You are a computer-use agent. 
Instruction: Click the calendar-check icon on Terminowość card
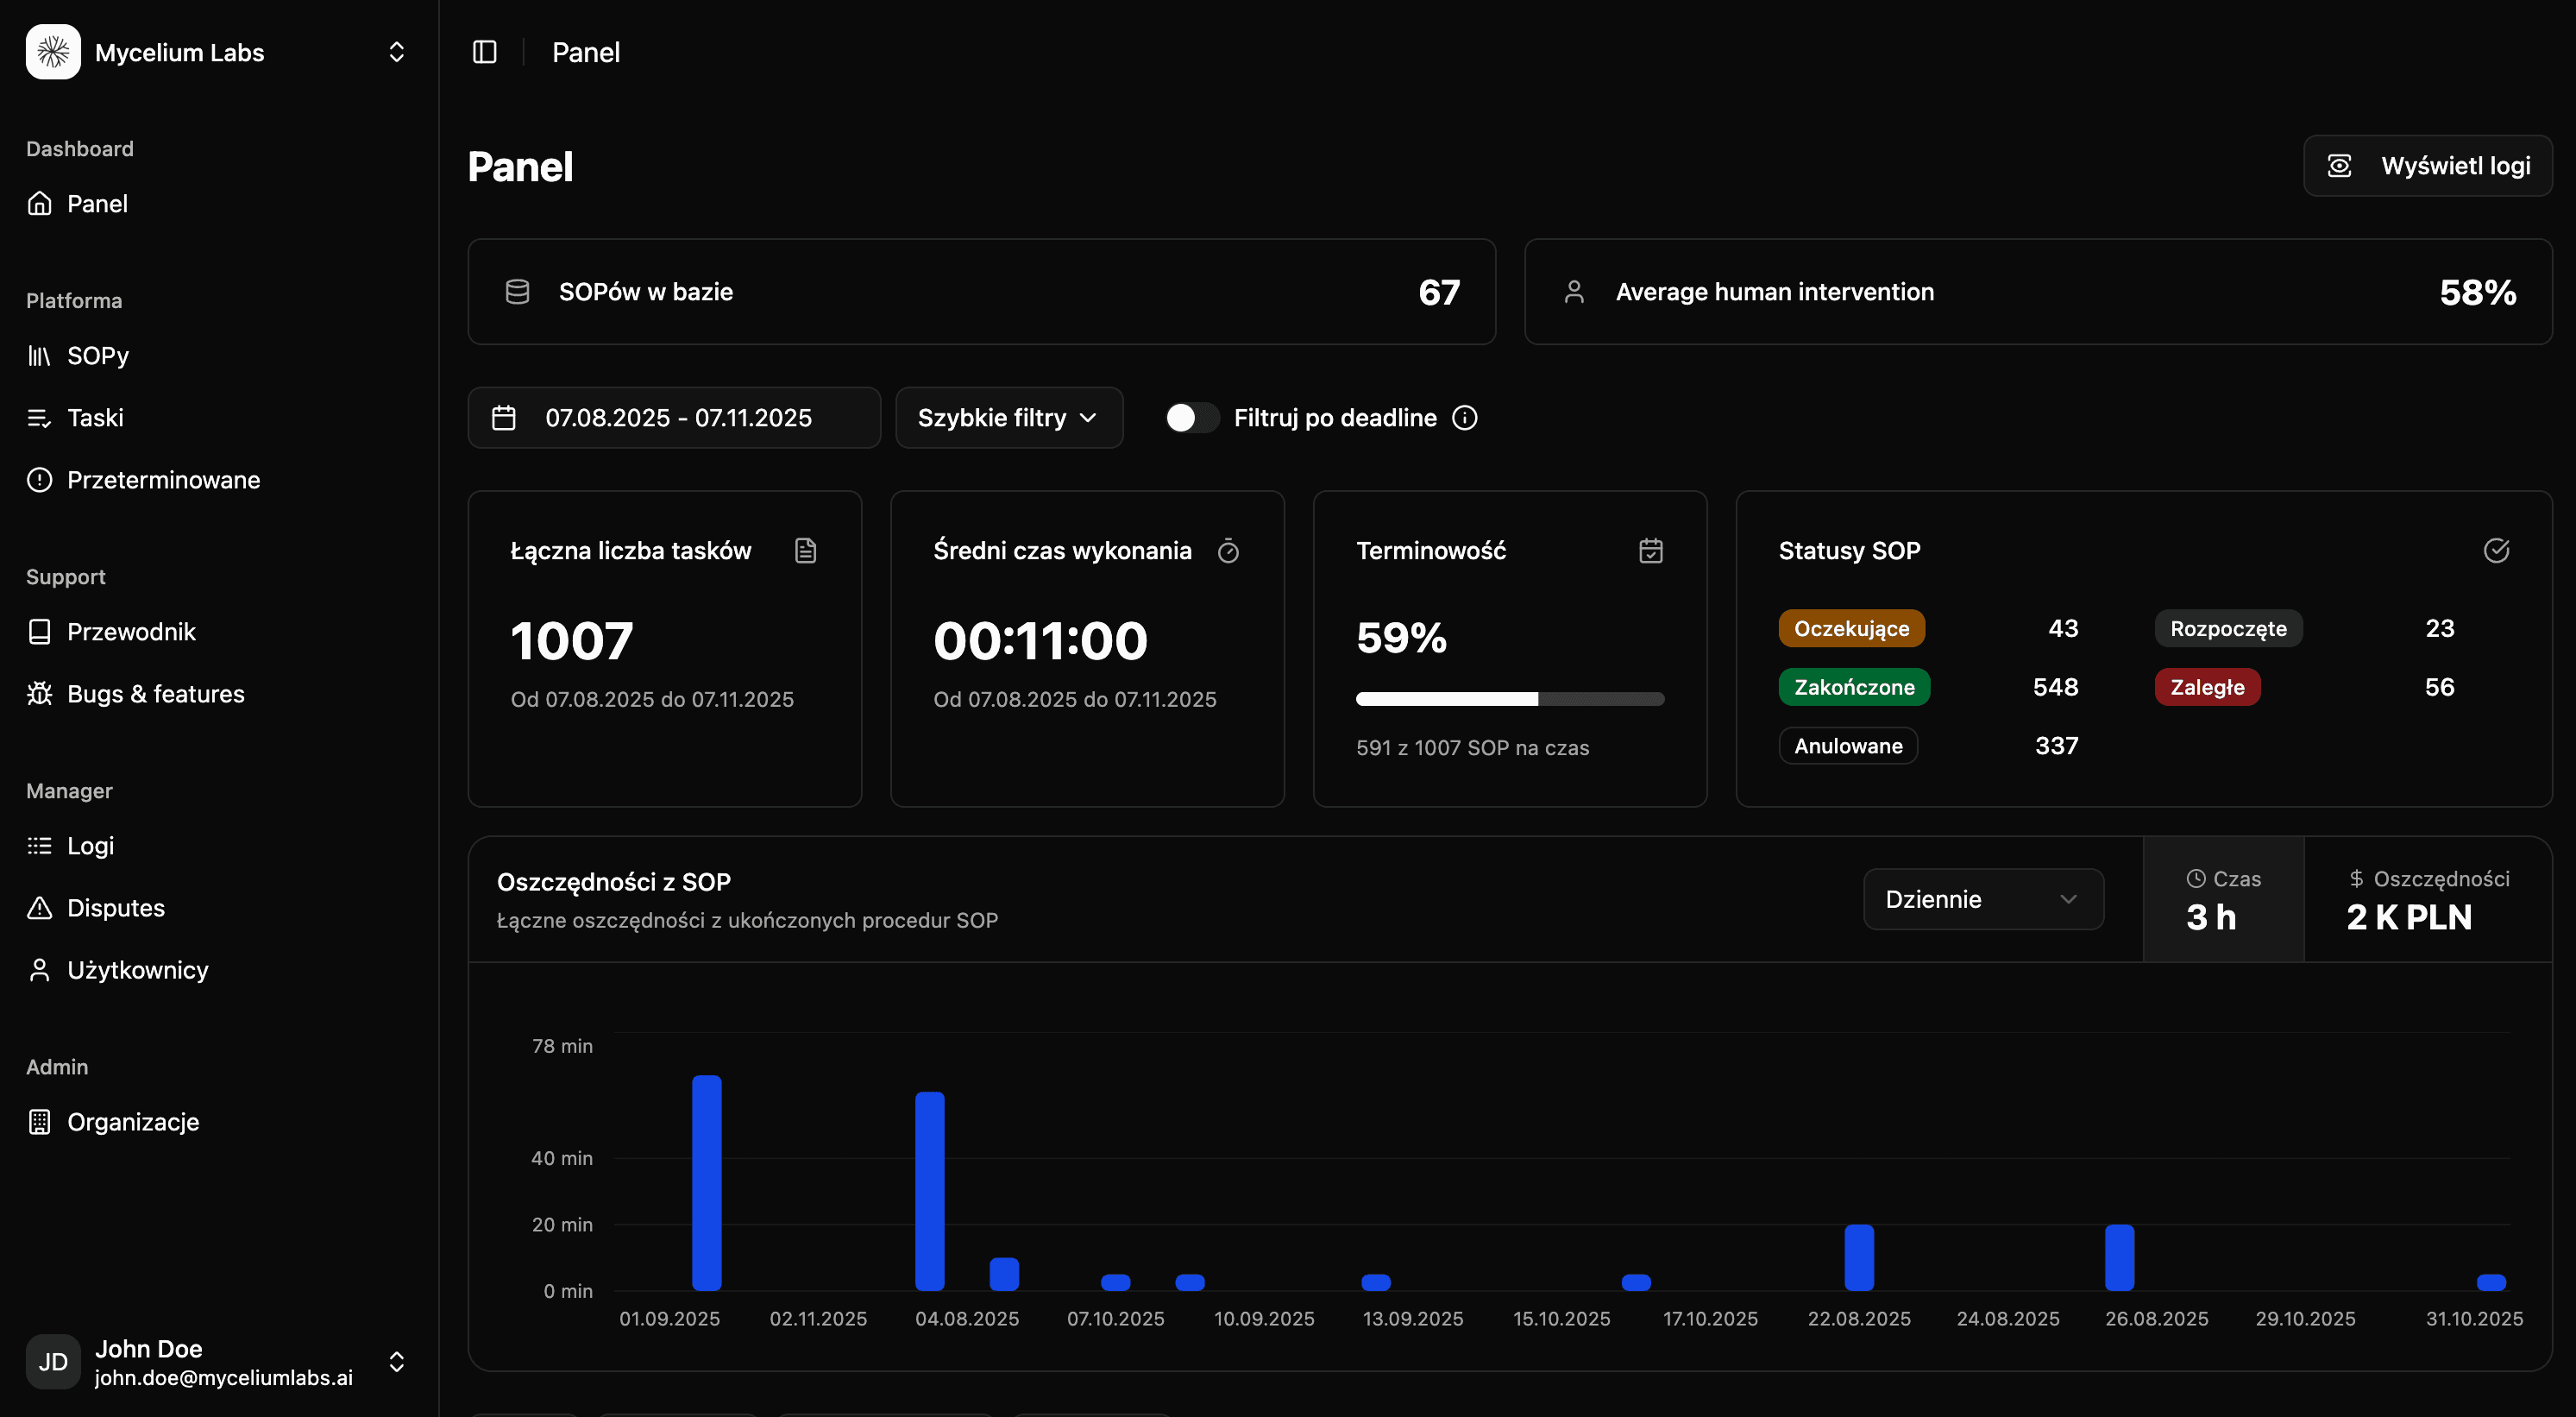pyautogui.click(x=1650, y=551)
